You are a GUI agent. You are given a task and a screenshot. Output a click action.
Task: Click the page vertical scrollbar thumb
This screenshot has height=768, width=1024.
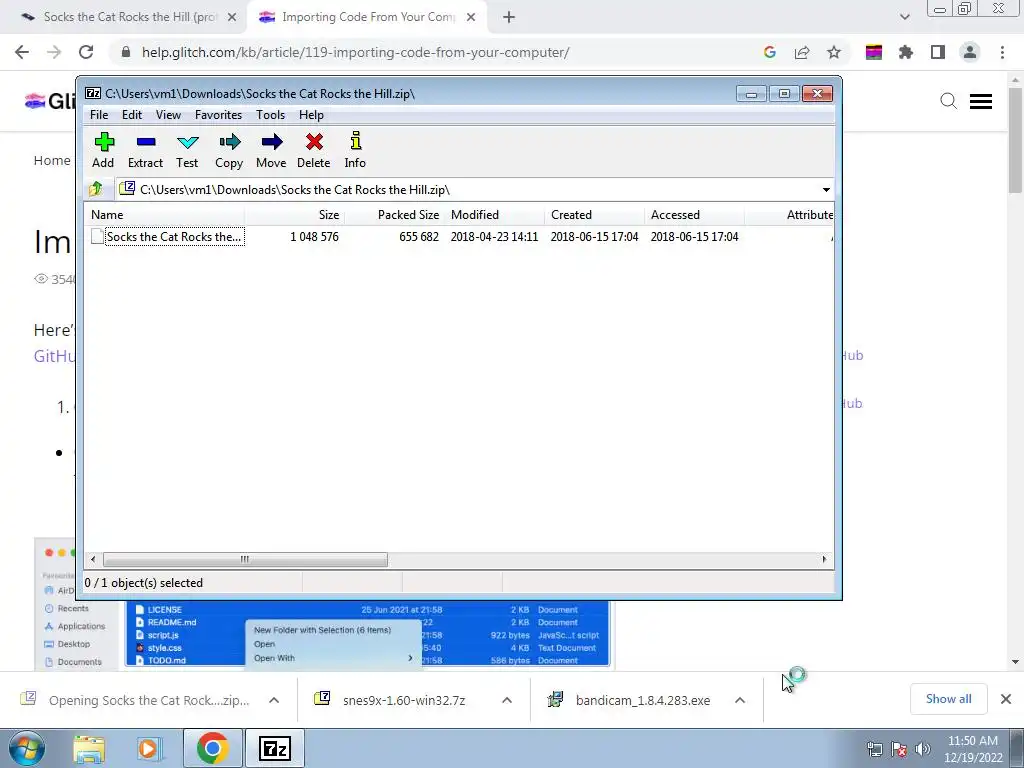[x=1015, y=140]
